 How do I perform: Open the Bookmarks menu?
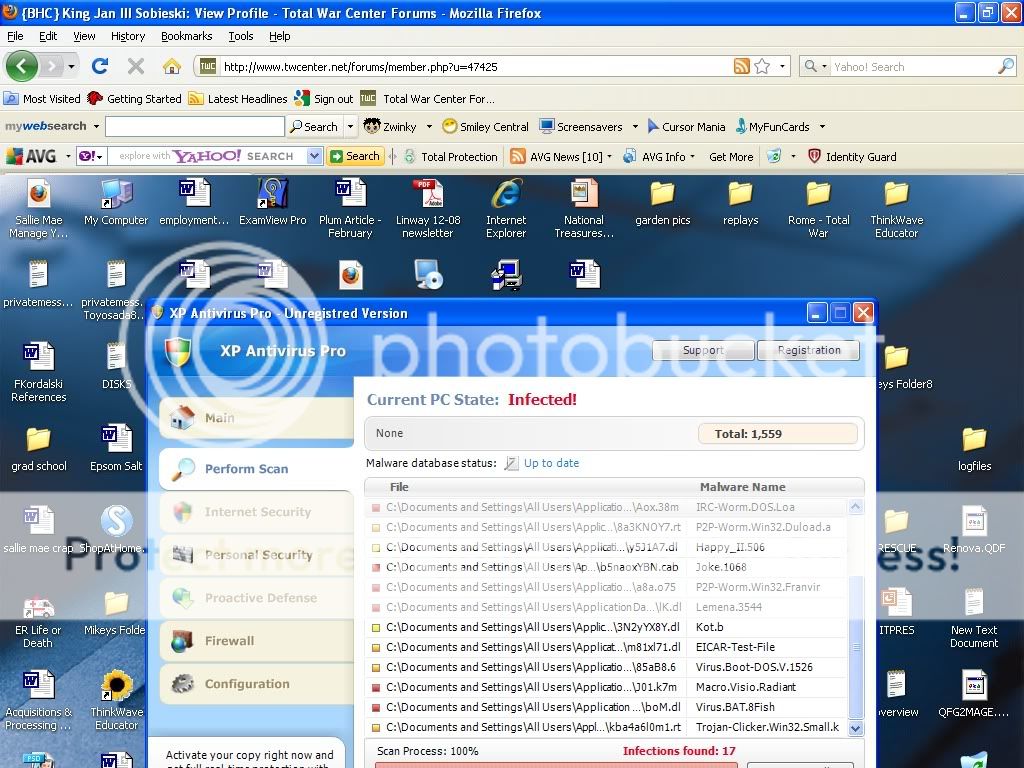pyautogui.click(x=186, y=36)
